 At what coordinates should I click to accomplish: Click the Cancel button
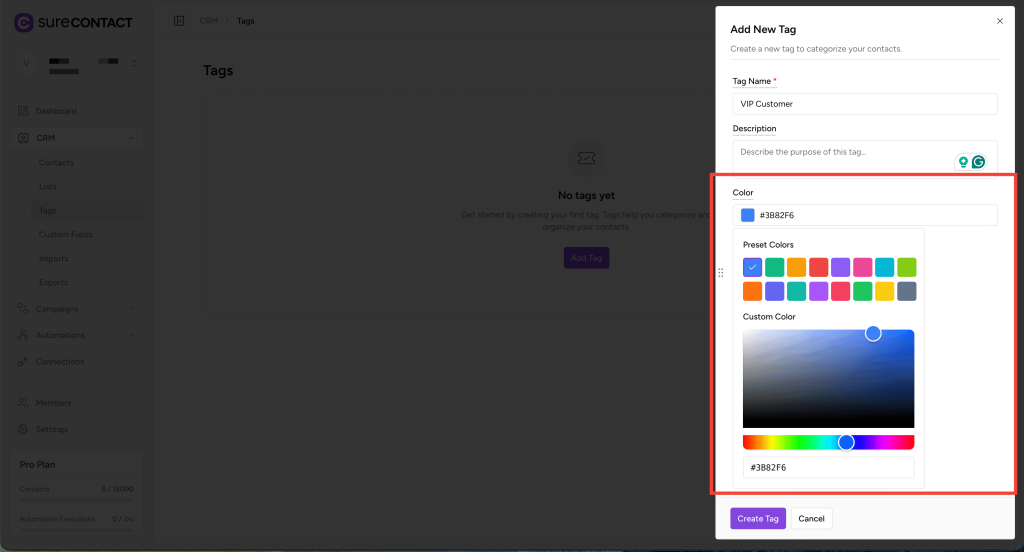pos(811,518)
